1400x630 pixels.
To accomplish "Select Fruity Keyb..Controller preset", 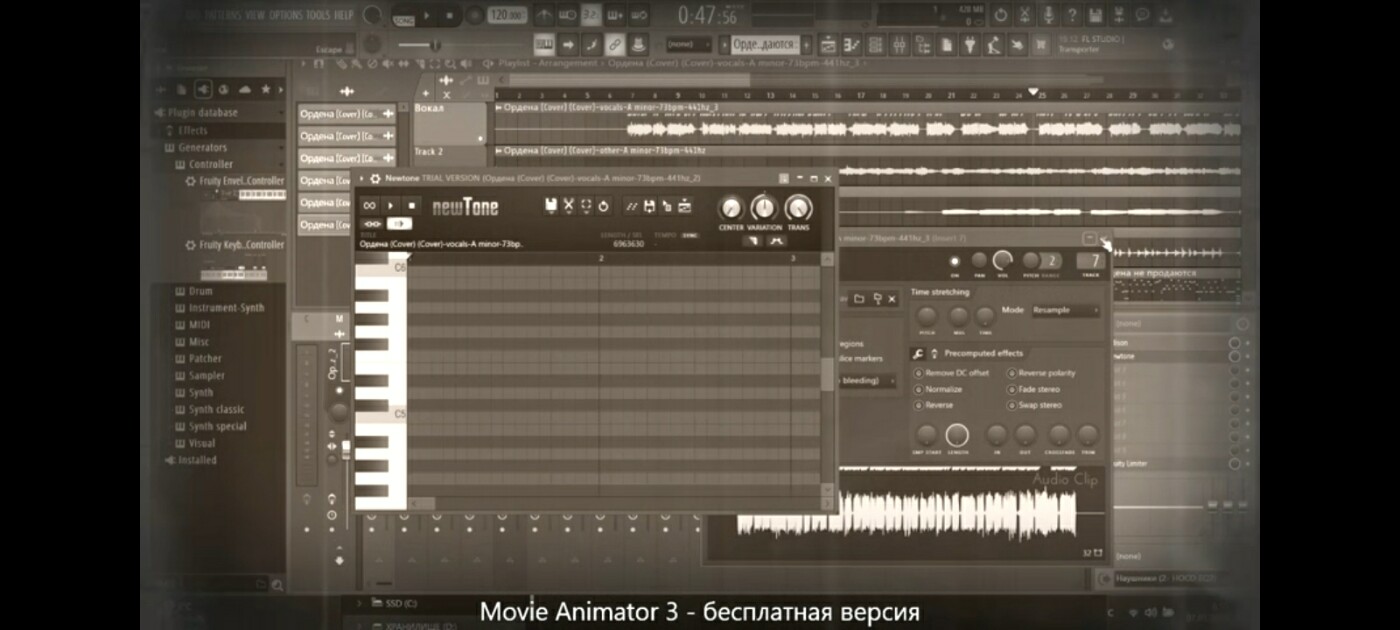I will [x=235, y=245].
